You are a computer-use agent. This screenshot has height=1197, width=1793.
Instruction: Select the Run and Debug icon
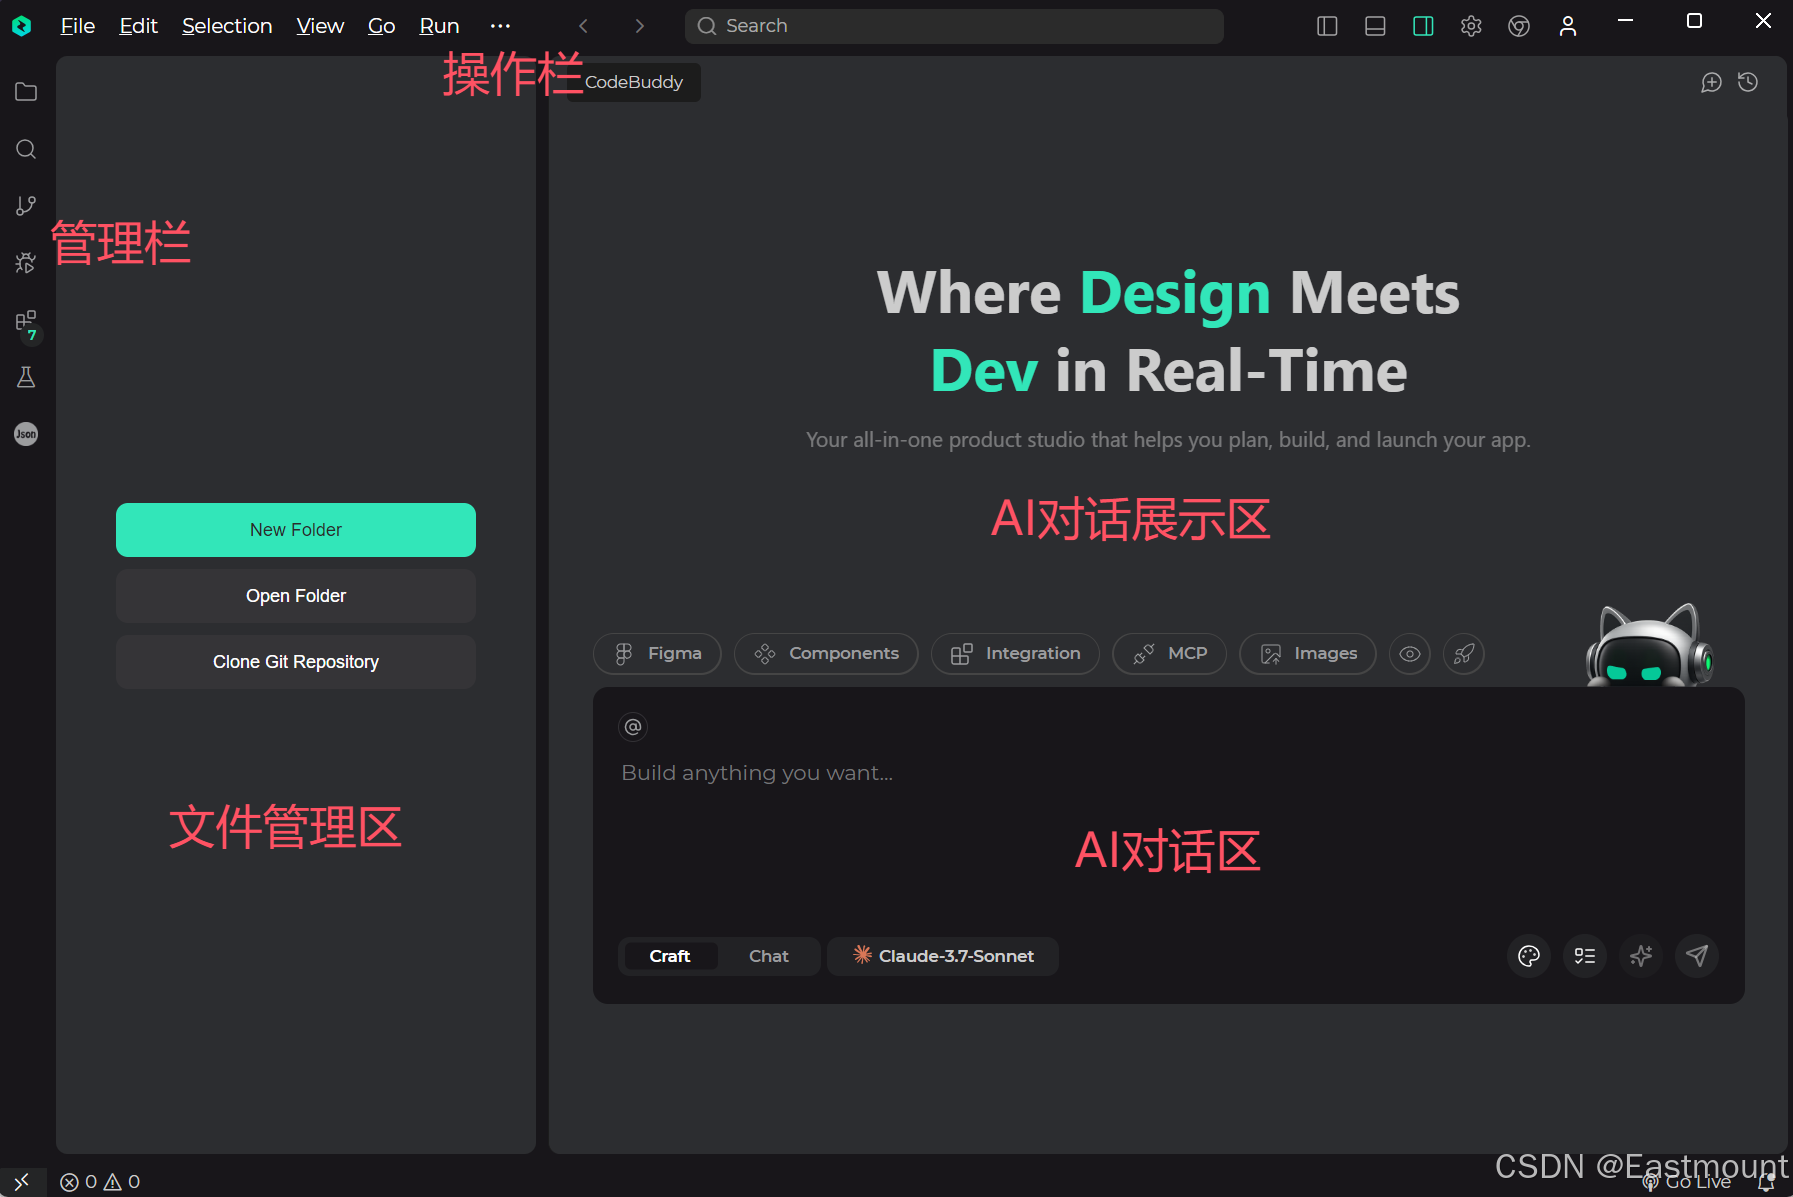pyautogui.click(x=25, y=263)
